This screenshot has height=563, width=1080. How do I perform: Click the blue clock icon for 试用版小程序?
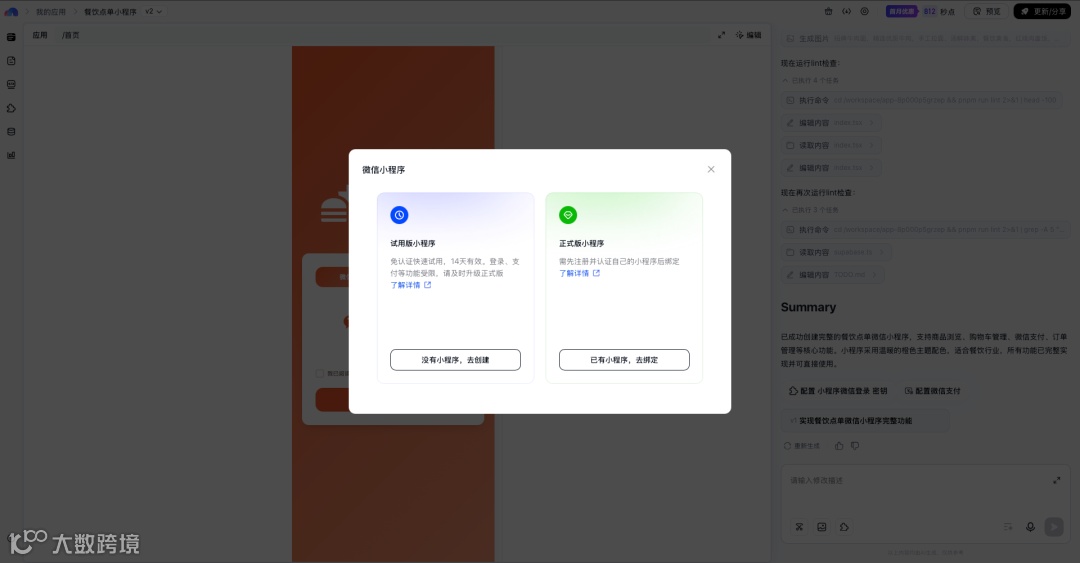(x=399, y=215)
